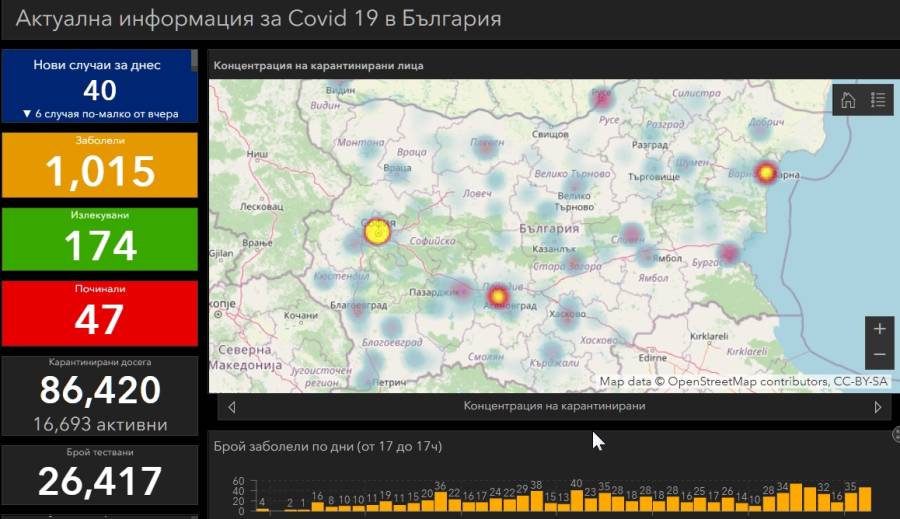The image size is (900, 519).
Task: Expand the daily cases chart panel
Action: (895, 434)
